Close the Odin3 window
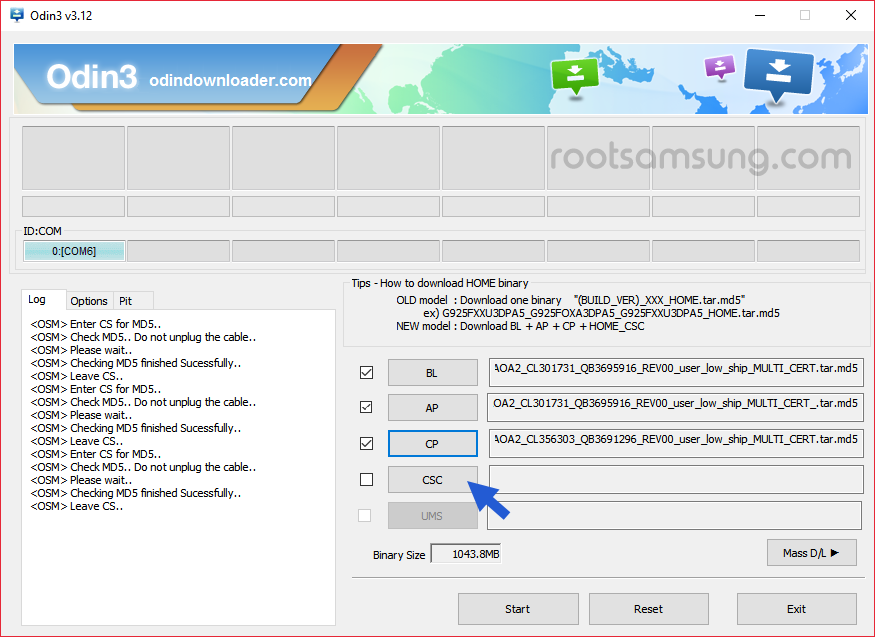This screenshot has height=637, width=875. point(850,15)
